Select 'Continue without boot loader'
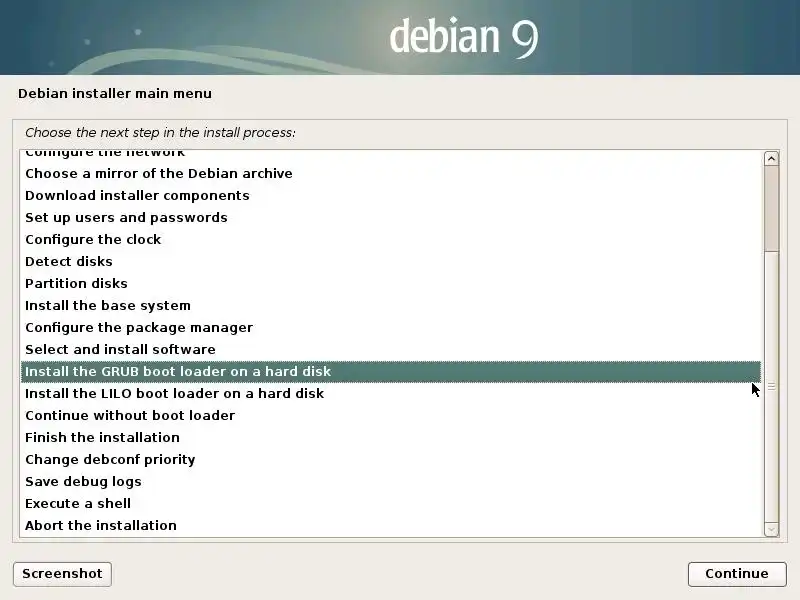This screenshot has width=800, height=600. tap(391, 415)
